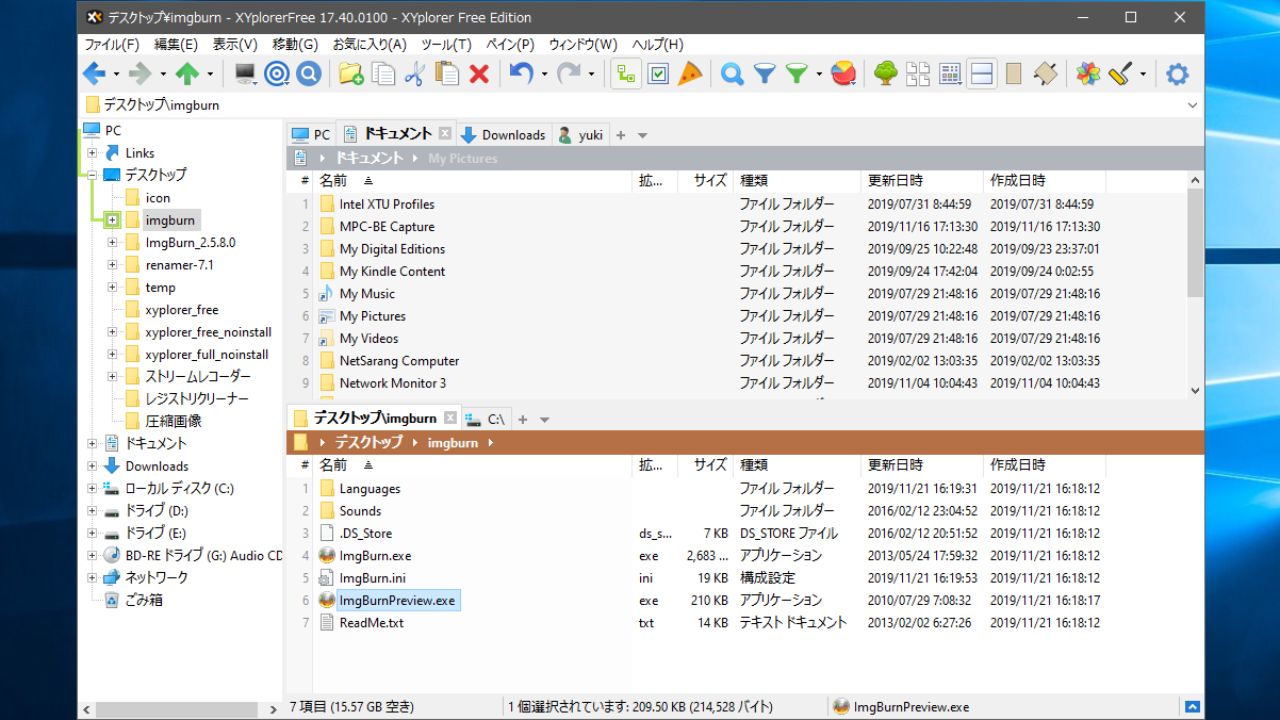Image resolution: width=1280 pixels, height=720 pixels.
Task: Click the blue funnel filter icon
Action: 764,73
